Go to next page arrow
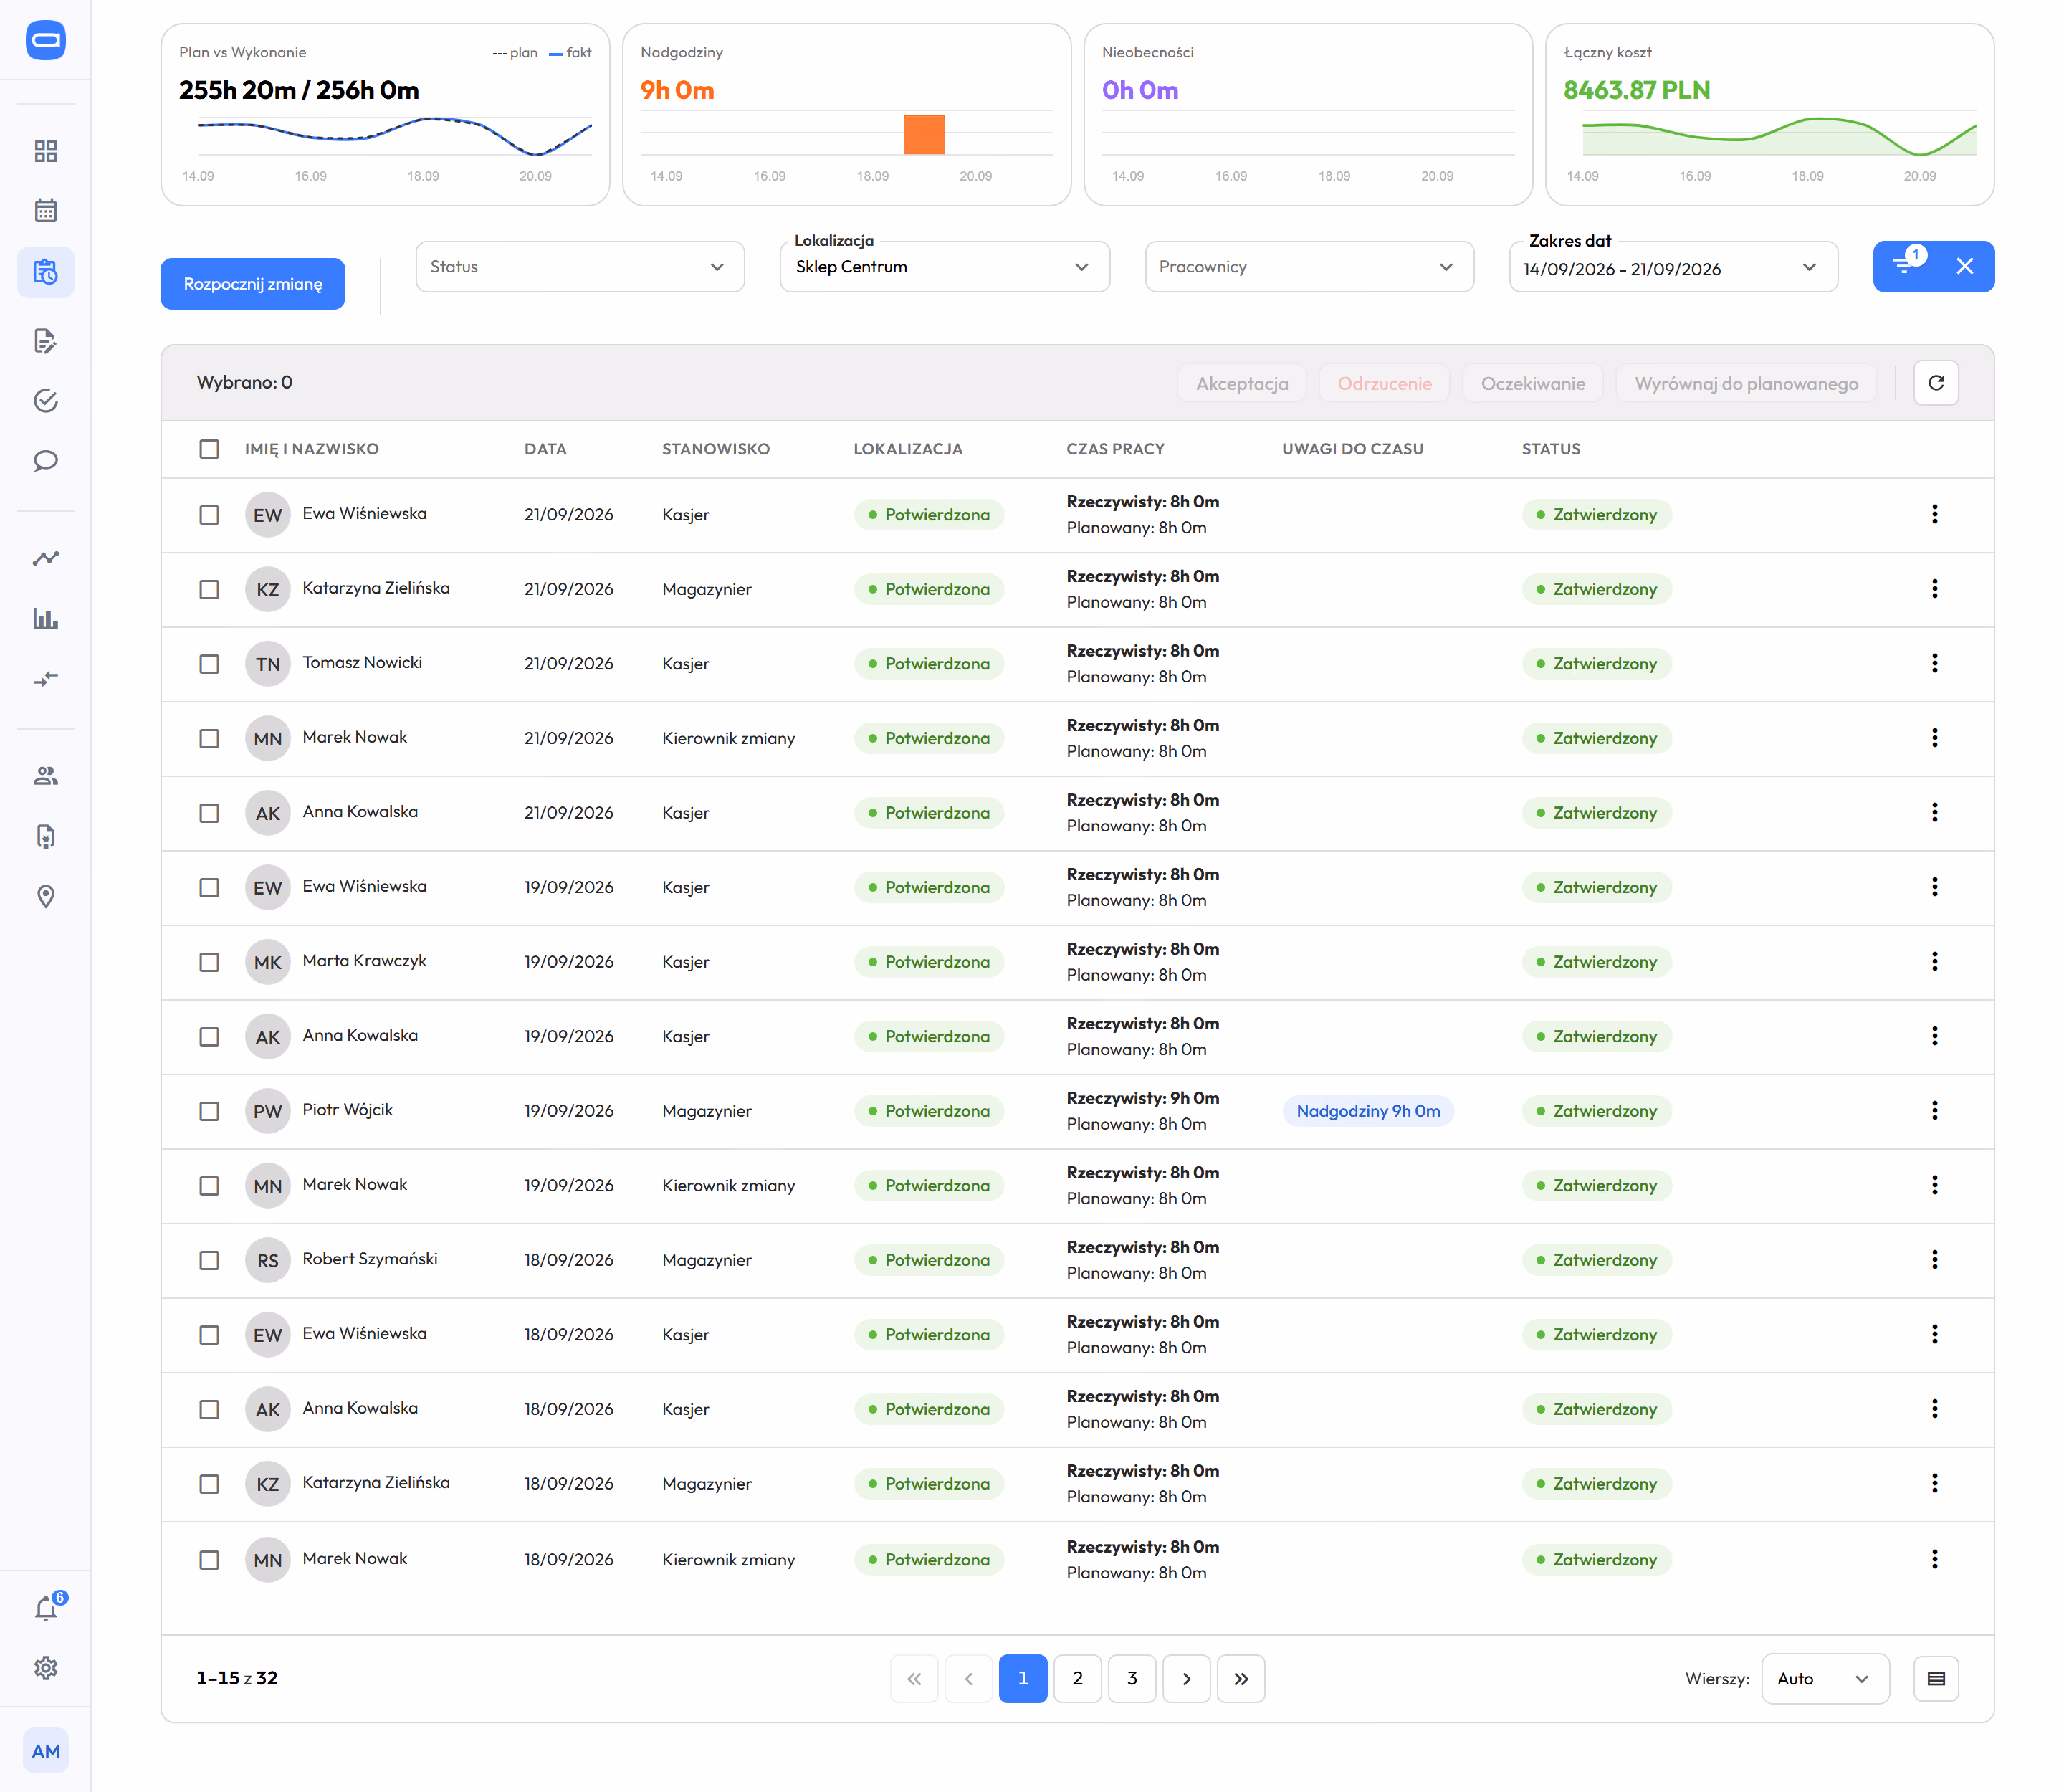Image resolution: width=2064 pixels, height=1792 pixels. [x=1186, y=1679]
